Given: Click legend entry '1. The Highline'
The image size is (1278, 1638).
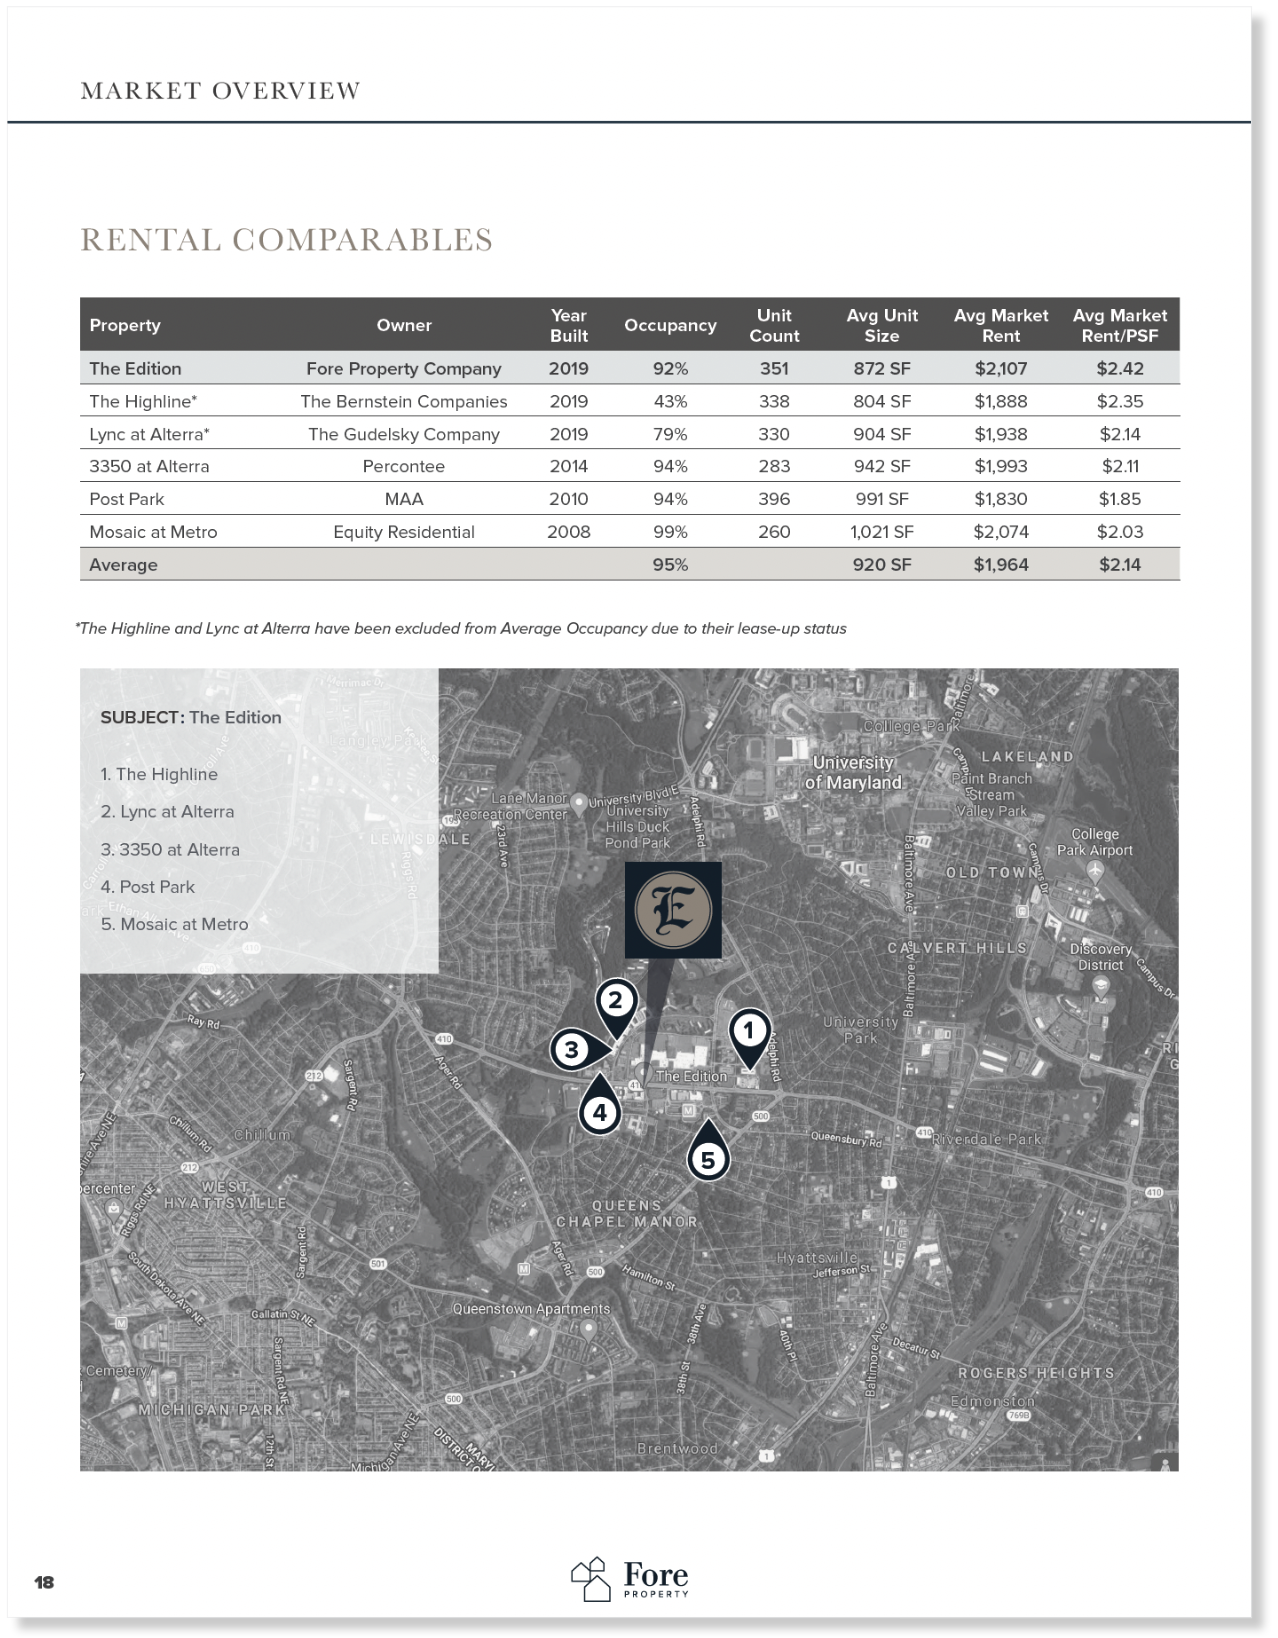Looking at the screenshot, I should point(159,774).
